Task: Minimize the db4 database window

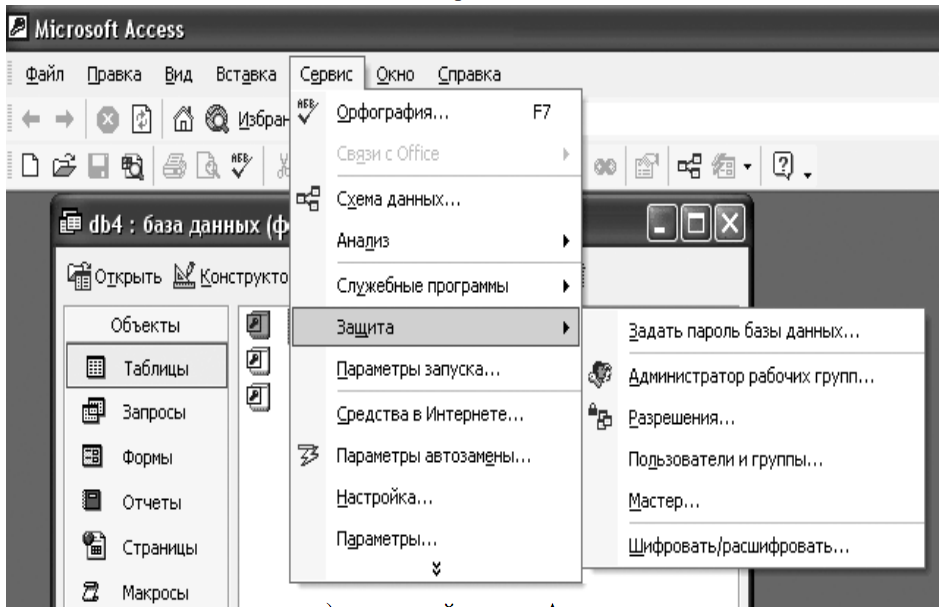Action: [661, 223]
